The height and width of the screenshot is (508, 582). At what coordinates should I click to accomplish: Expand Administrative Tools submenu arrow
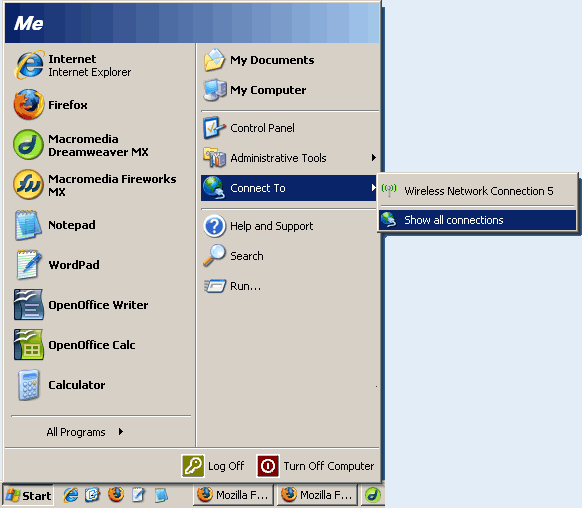(374, 158)
